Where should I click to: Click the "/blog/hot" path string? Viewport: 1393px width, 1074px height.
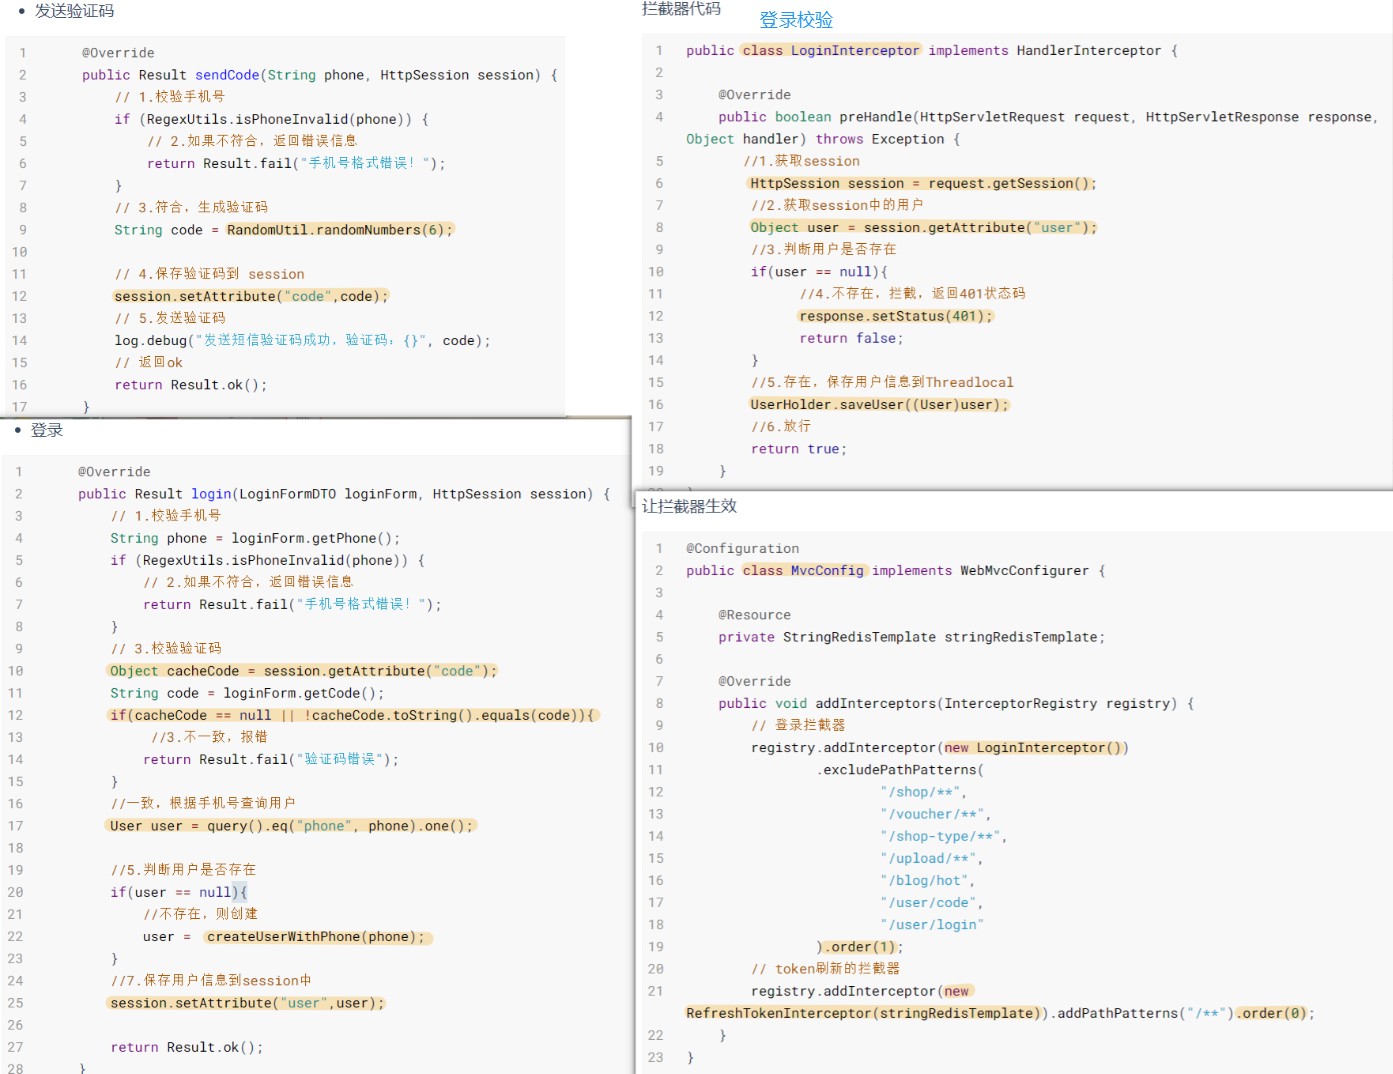coord(926,881)
